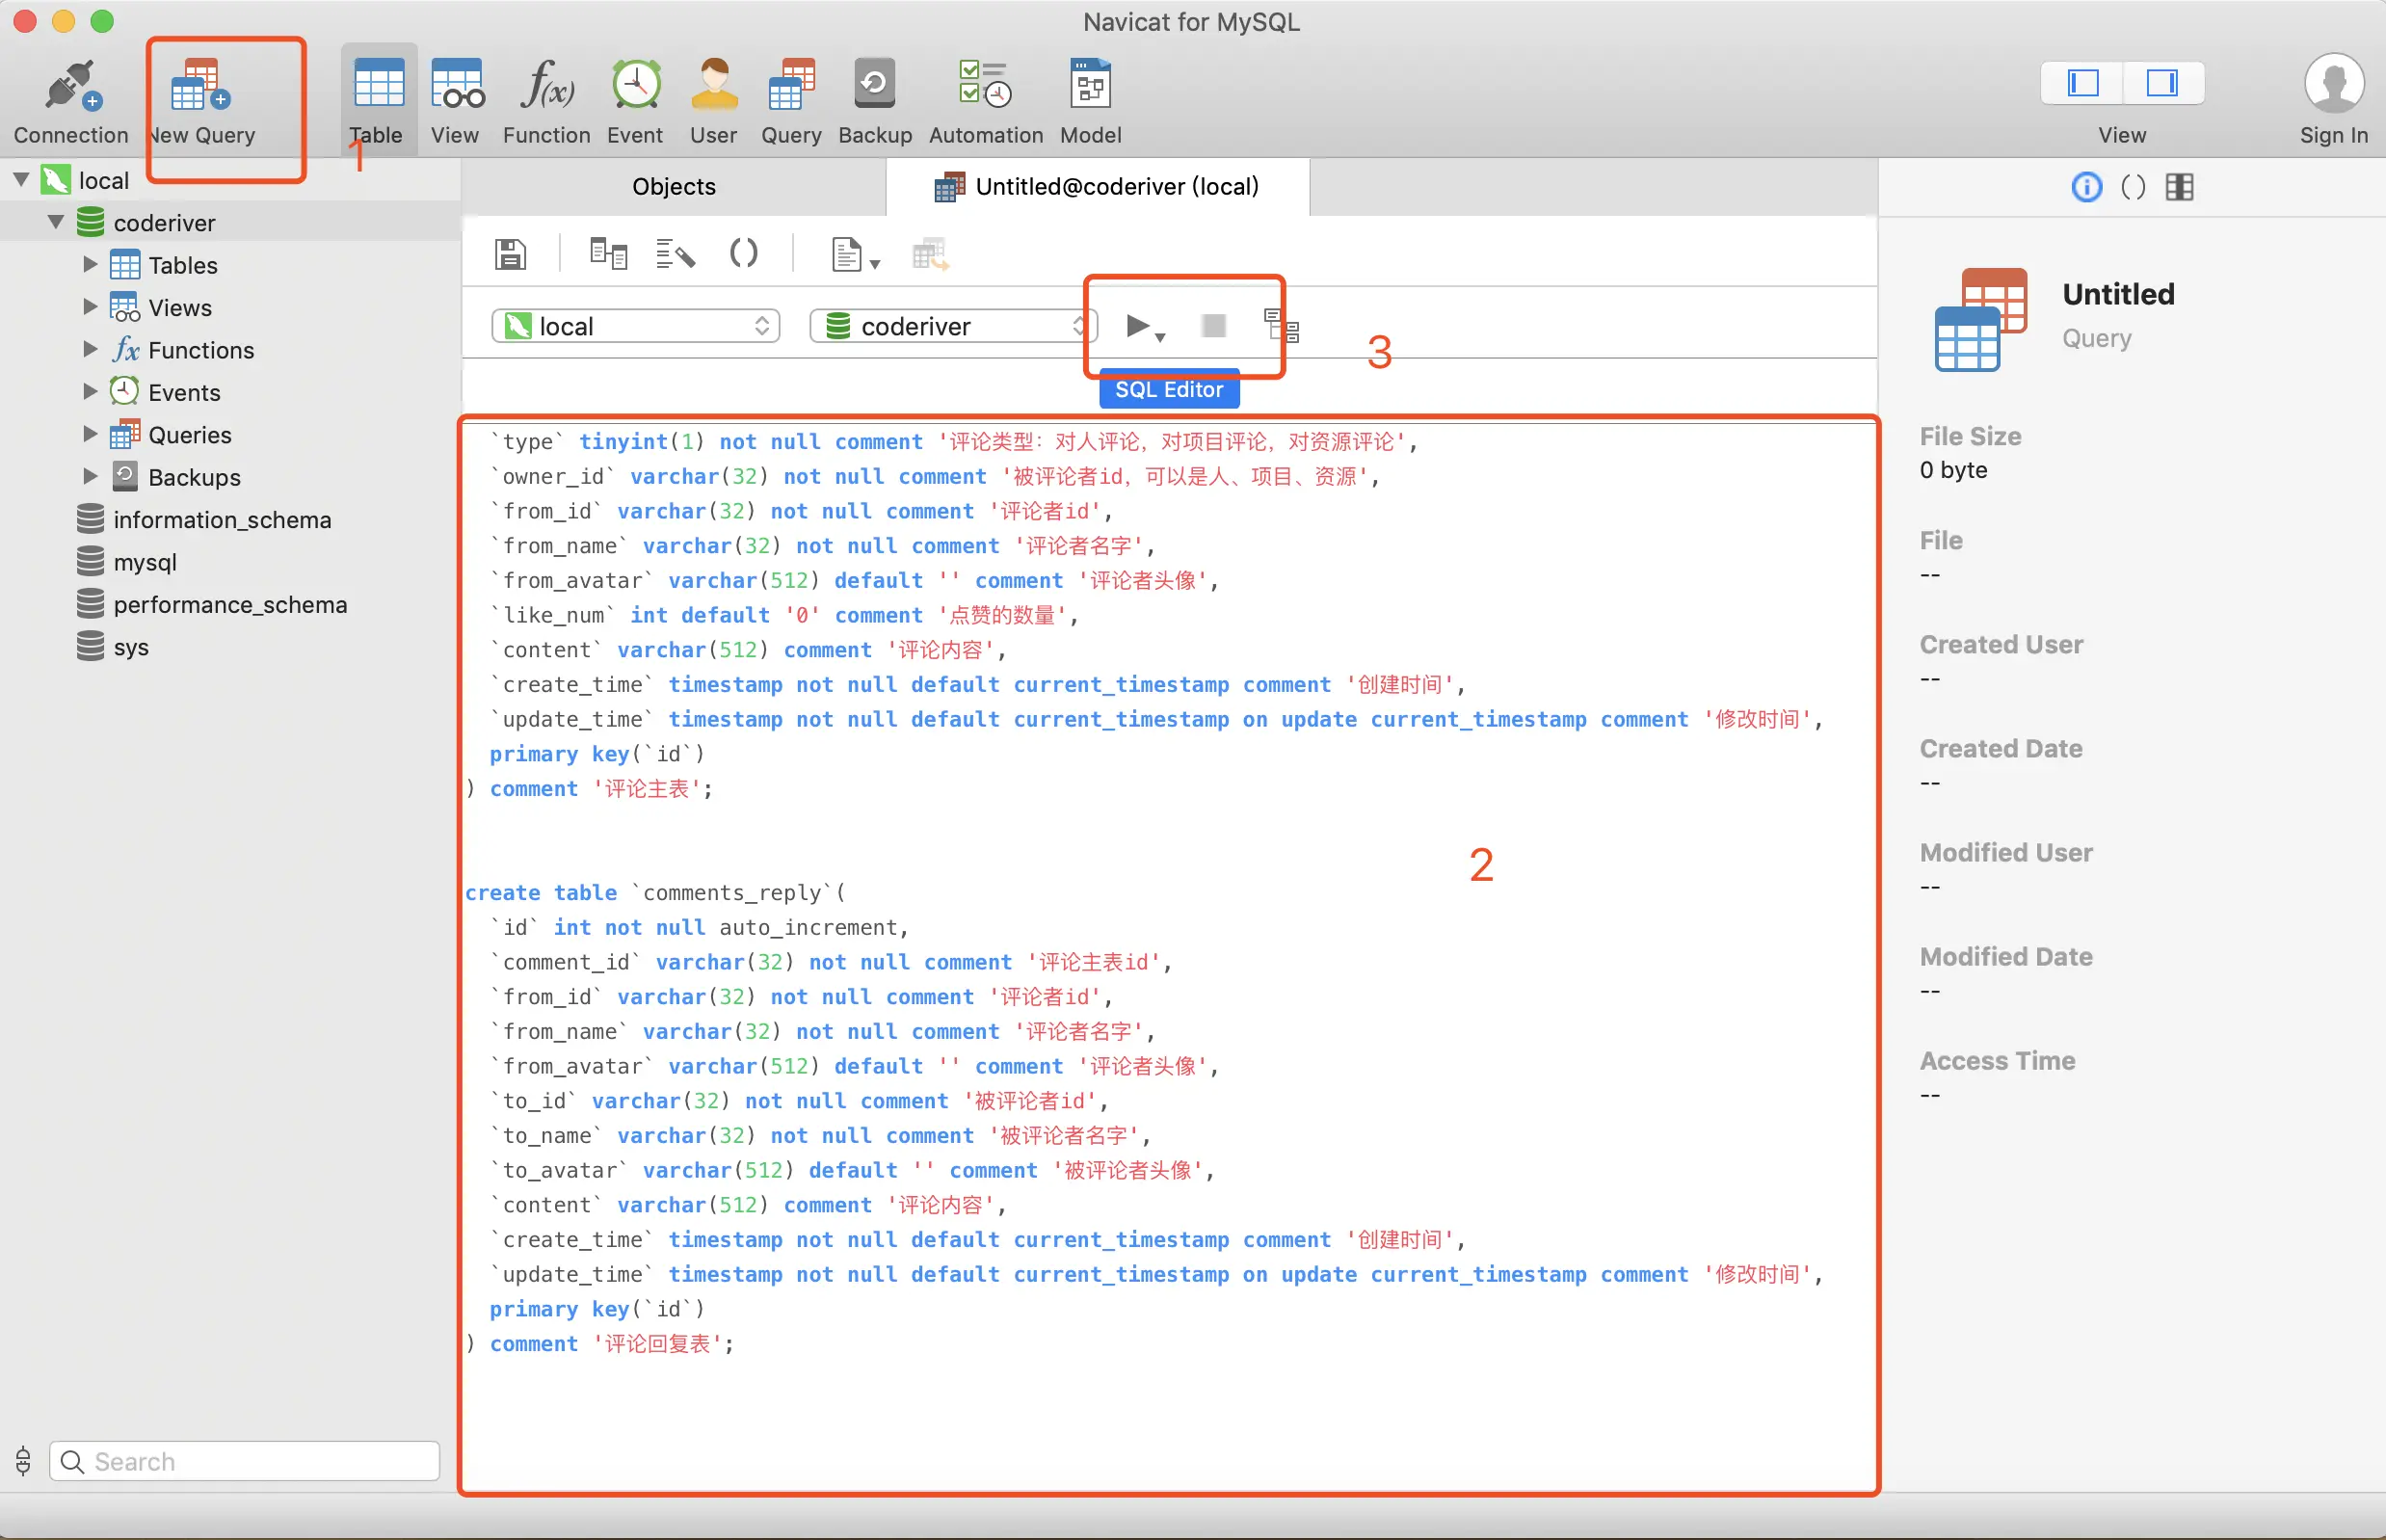Open the local connection dropdown
Image resolution: width=2386 pixels, height=1540 pixels.
pyautogui.click(x=635, y=326)
